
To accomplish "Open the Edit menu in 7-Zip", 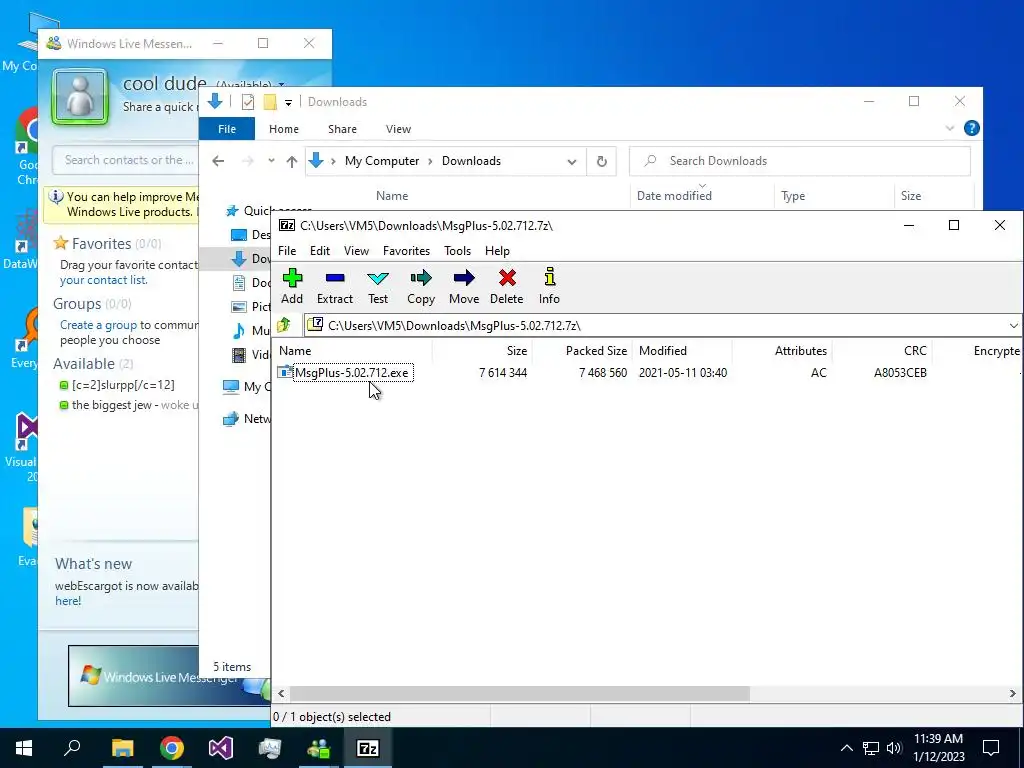I will (x=319, y=251).
